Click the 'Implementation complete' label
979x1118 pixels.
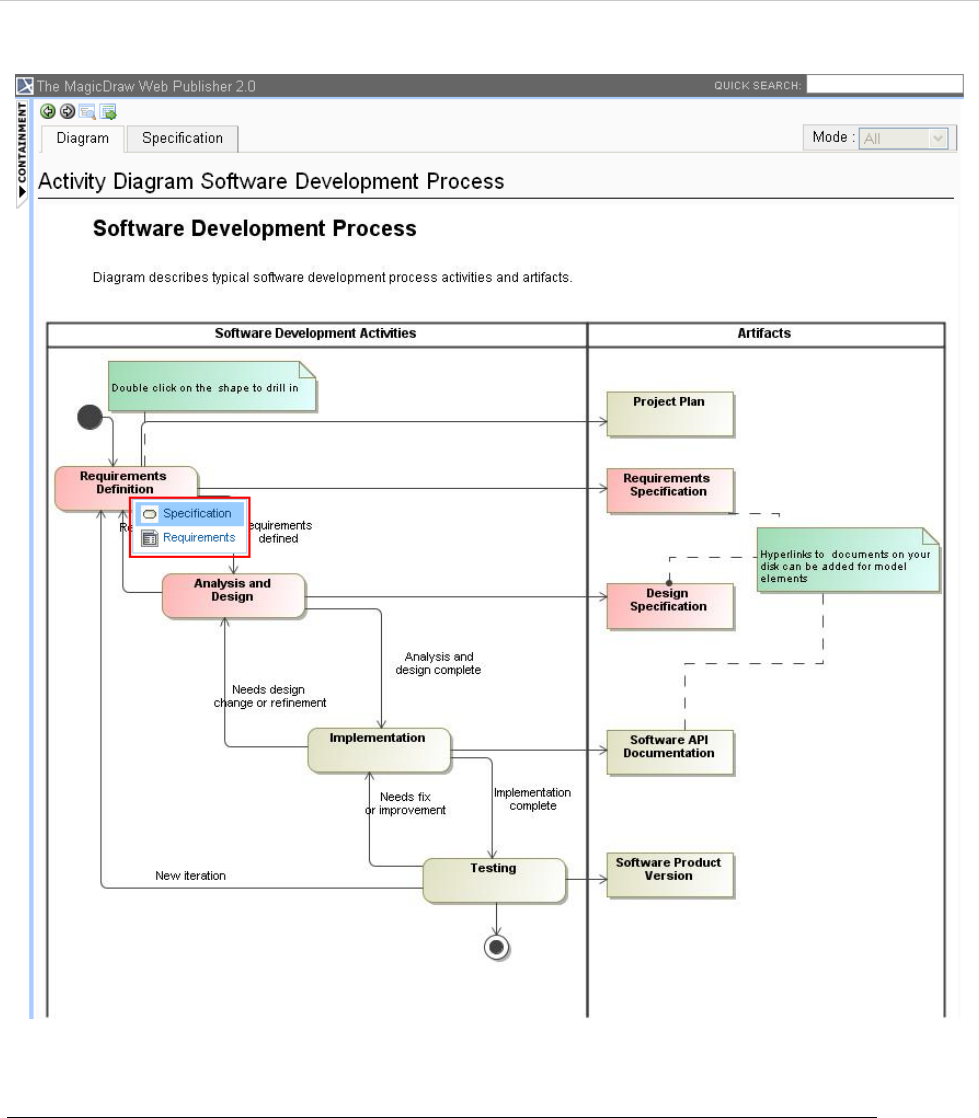pyautogui.click(x=532, y=799)
